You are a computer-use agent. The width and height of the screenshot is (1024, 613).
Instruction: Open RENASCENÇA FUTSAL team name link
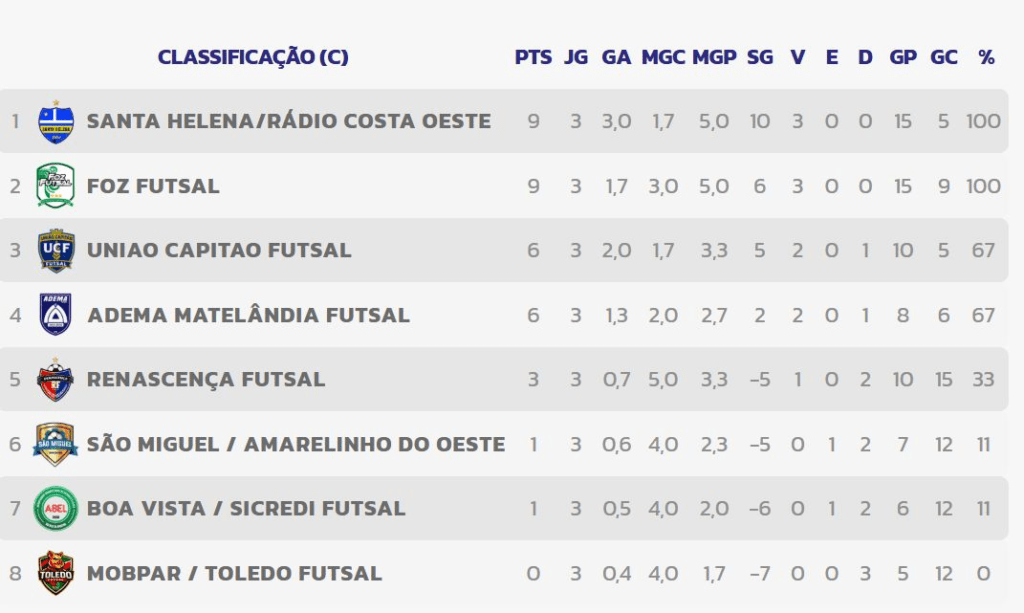click(x=206, y=379)
